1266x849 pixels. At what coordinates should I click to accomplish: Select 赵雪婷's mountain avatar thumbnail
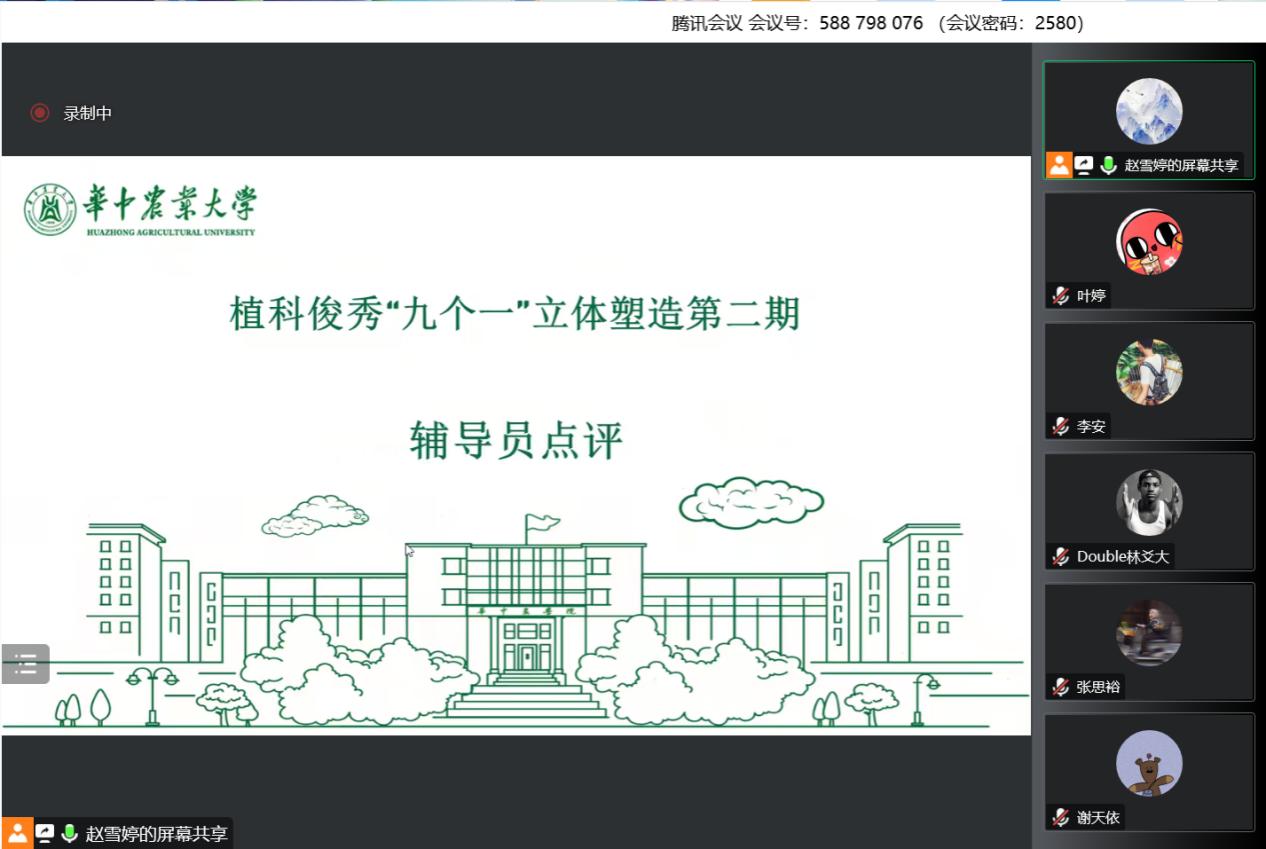tap(1149, 111)
